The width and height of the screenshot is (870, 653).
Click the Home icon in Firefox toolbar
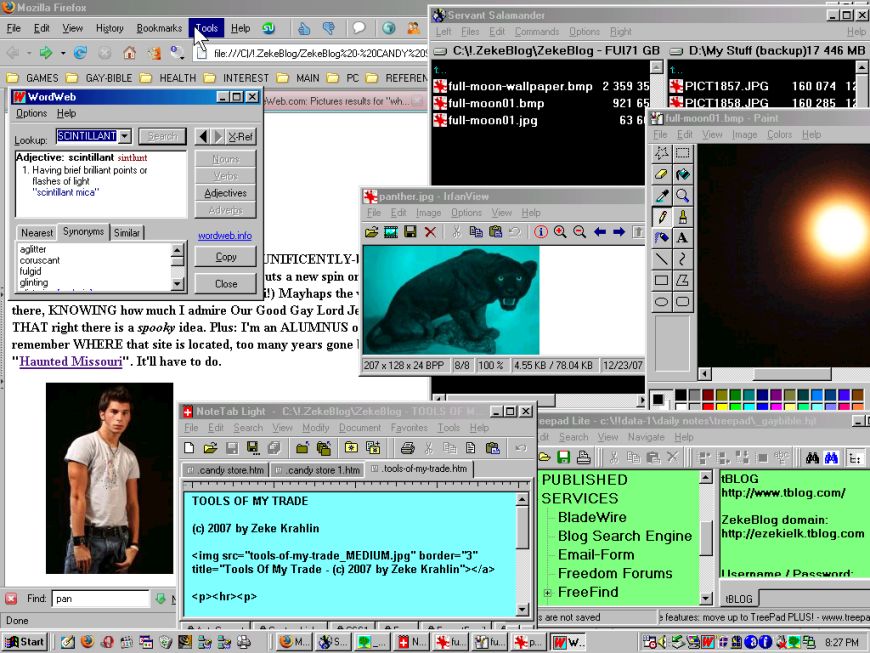coord(129,53)
